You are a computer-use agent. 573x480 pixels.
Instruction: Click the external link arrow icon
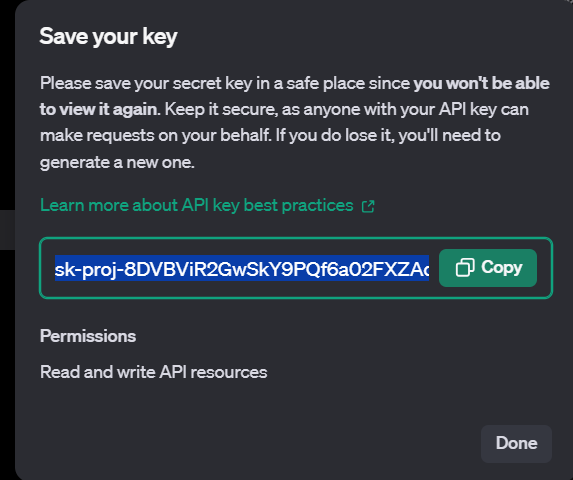point(368,206)
